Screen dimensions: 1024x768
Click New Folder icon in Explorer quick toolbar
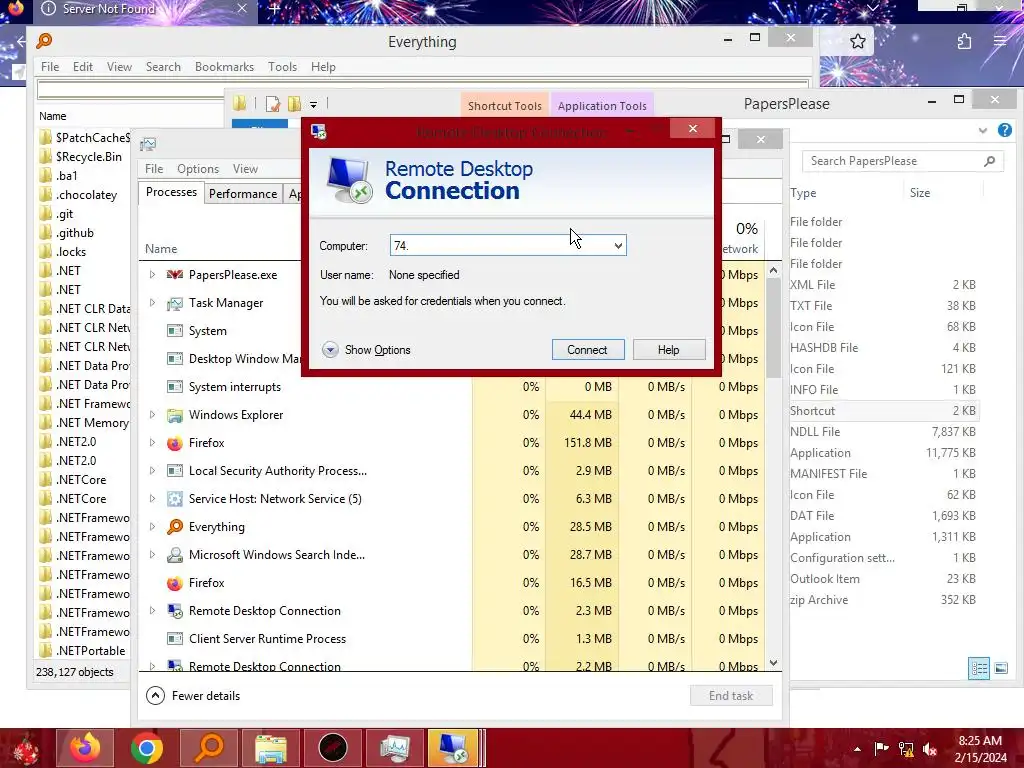[295, 104]
